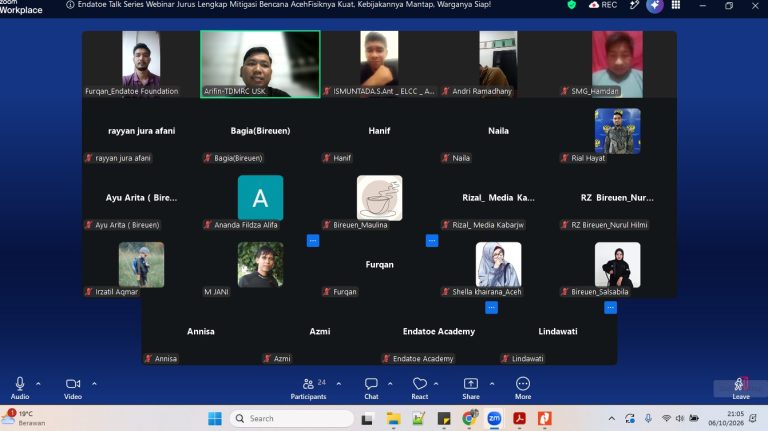Expand reactions options arrow
Screen dimensions: 768x431
[436, 383]
